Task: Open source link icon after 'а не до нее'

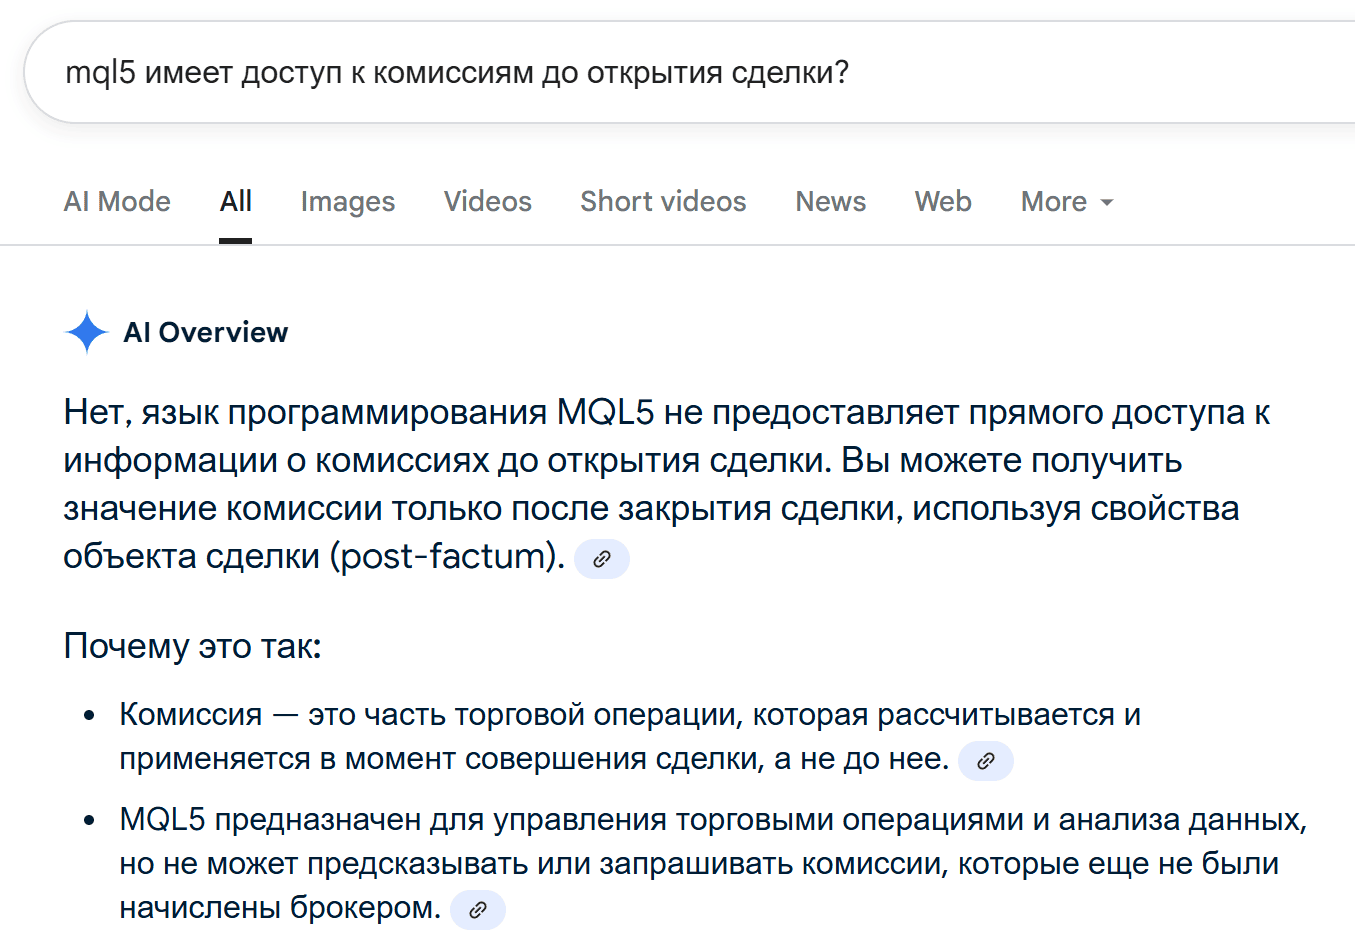Action: click(x=985, y=761)
